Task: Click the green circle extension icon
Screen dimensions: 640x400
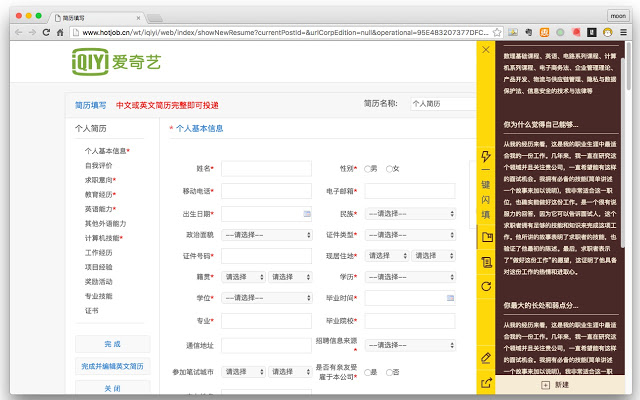Action: click(x=560, y=32)
